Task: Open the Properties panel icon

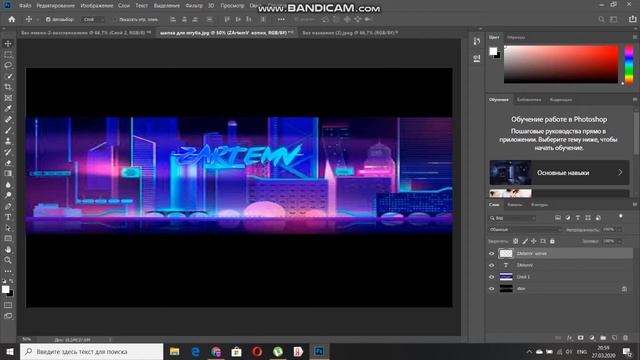Action: tap(477, 58)
